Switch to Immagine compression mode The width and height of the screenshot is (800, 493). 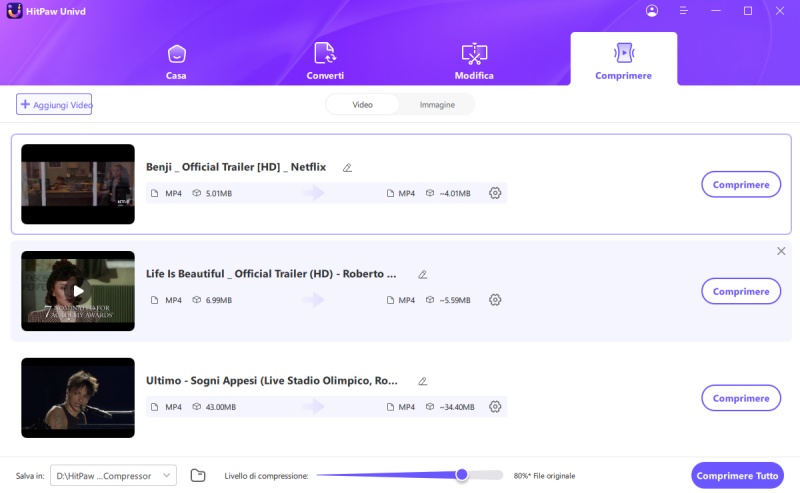coord(437,105)
